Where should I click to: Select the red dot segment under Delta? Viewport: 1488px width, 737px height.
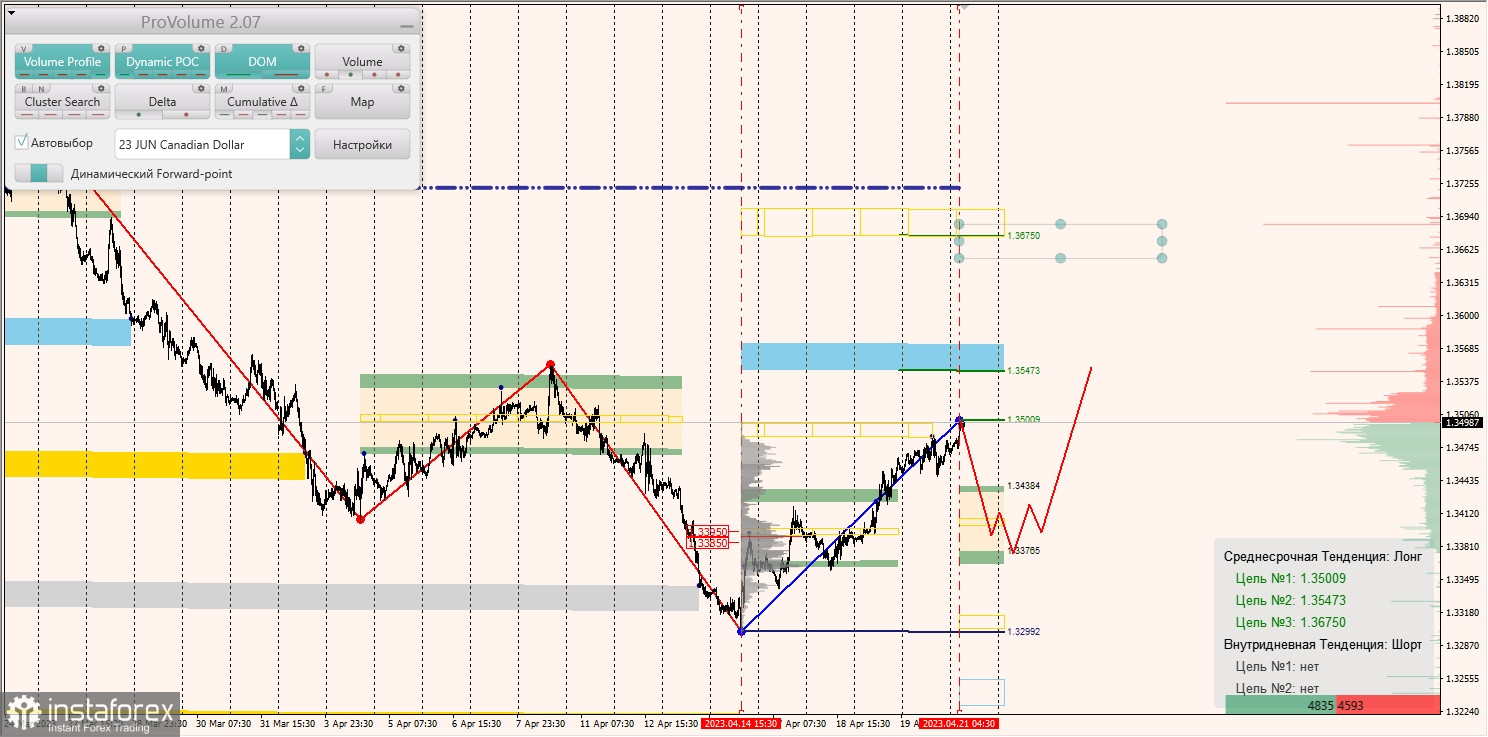[x=186, y=114]
